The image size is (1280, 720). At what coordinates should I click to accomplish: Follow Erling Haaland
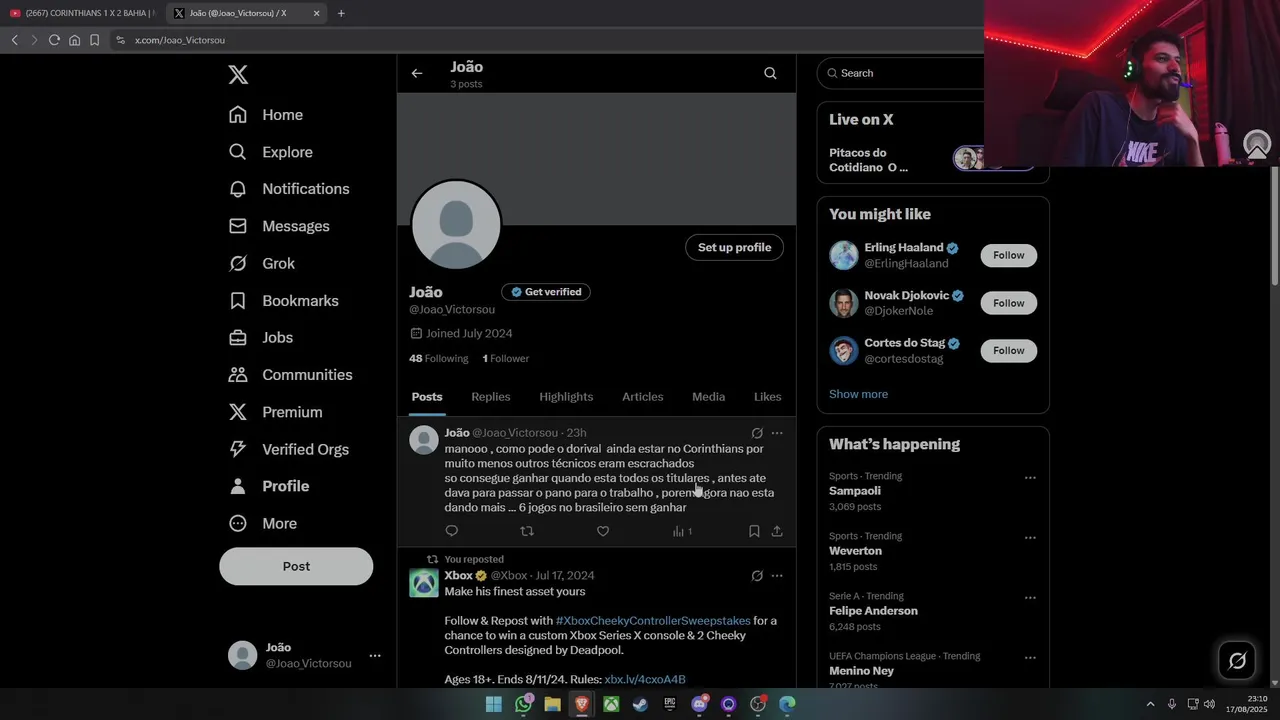pos(1008,255)
